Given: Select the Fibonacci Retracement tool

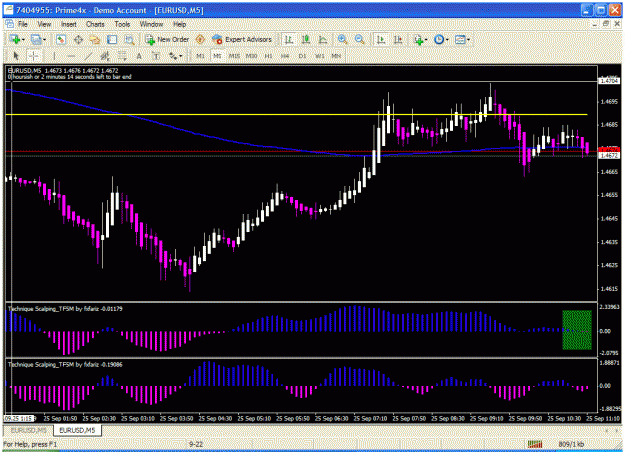Looking at the screenshot, I should point(122,56).
